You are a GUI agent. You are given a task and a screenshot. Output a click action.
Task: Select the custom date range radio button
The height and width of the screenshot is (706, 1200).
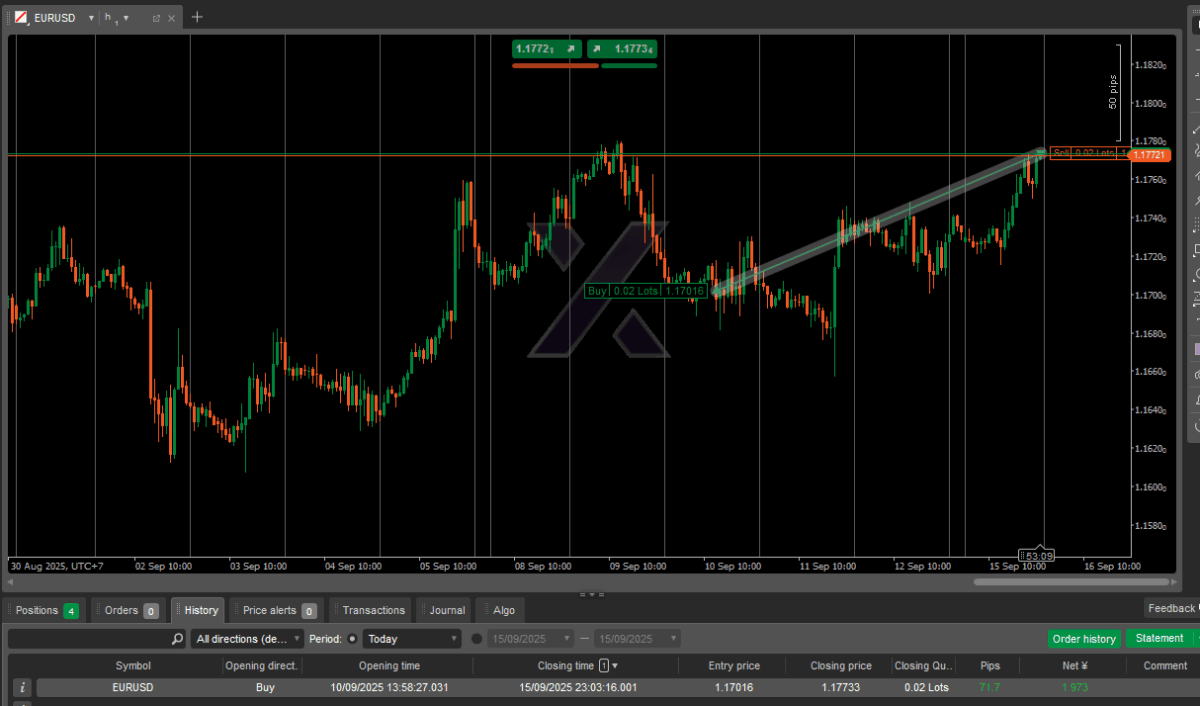click(x=476, y=638)
